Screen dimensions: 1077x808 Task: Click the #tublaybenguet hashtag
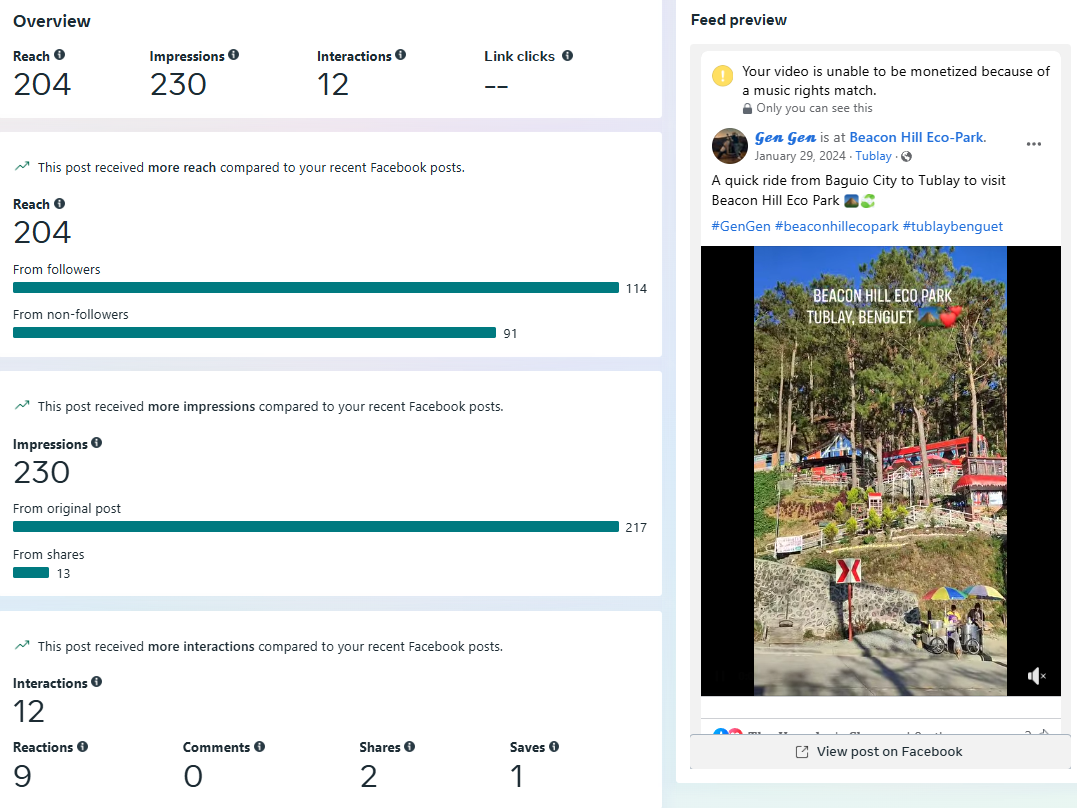click(952, 227)
